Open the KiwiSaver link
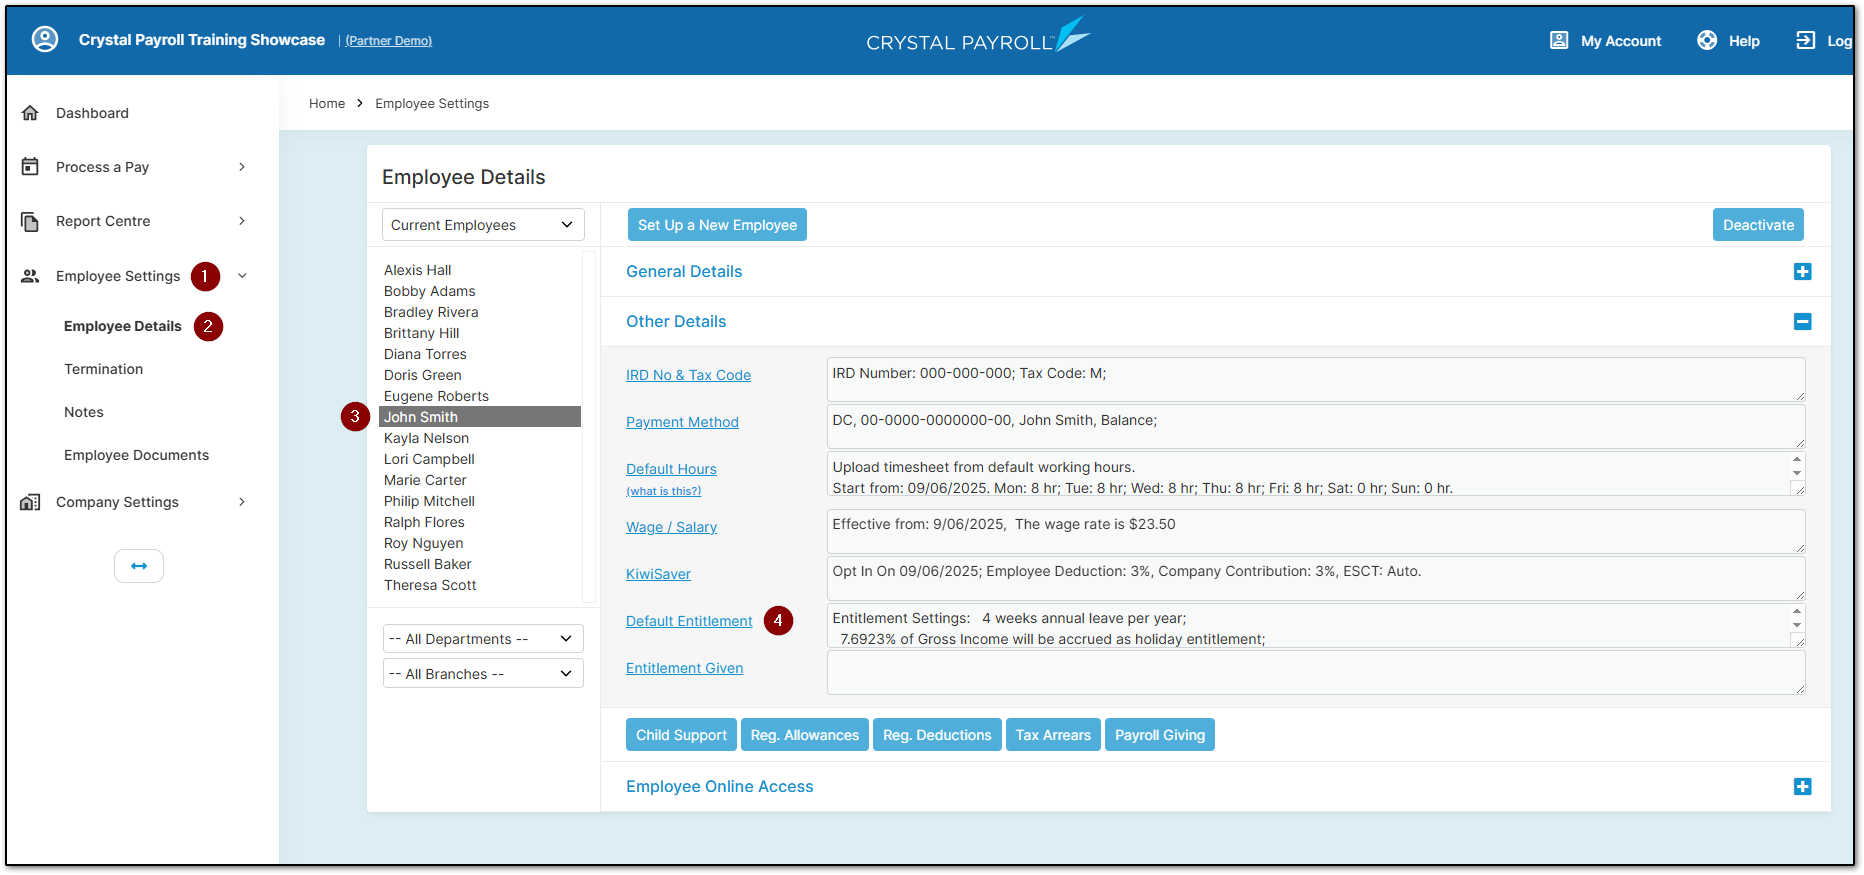Screen dimensions: 1864x875 (658, 574)
